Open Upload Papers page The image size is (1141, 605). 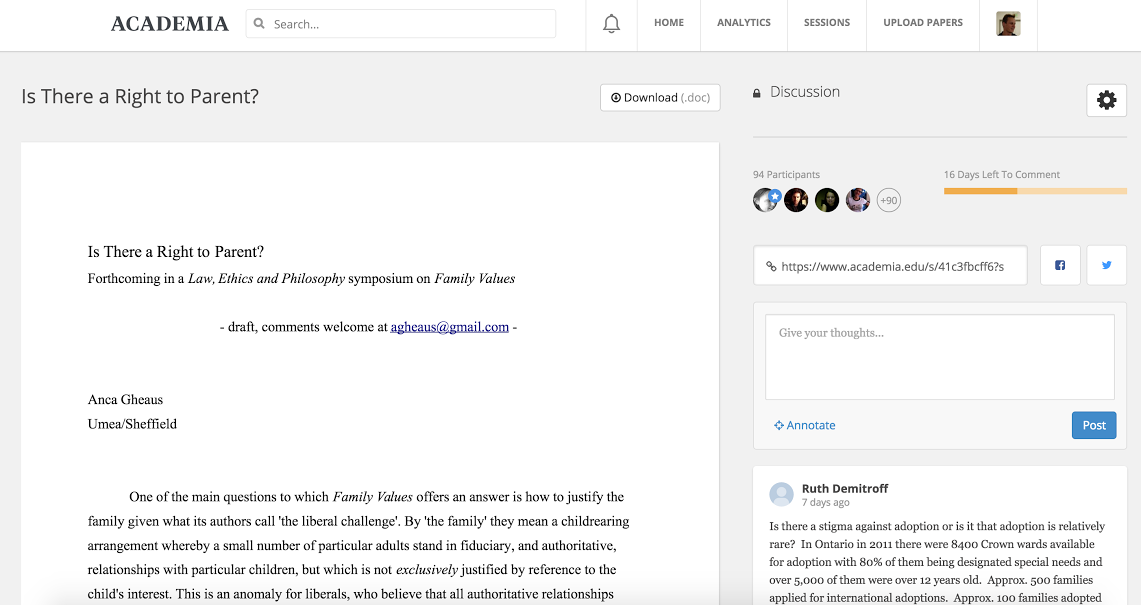(x=923, y=23)
